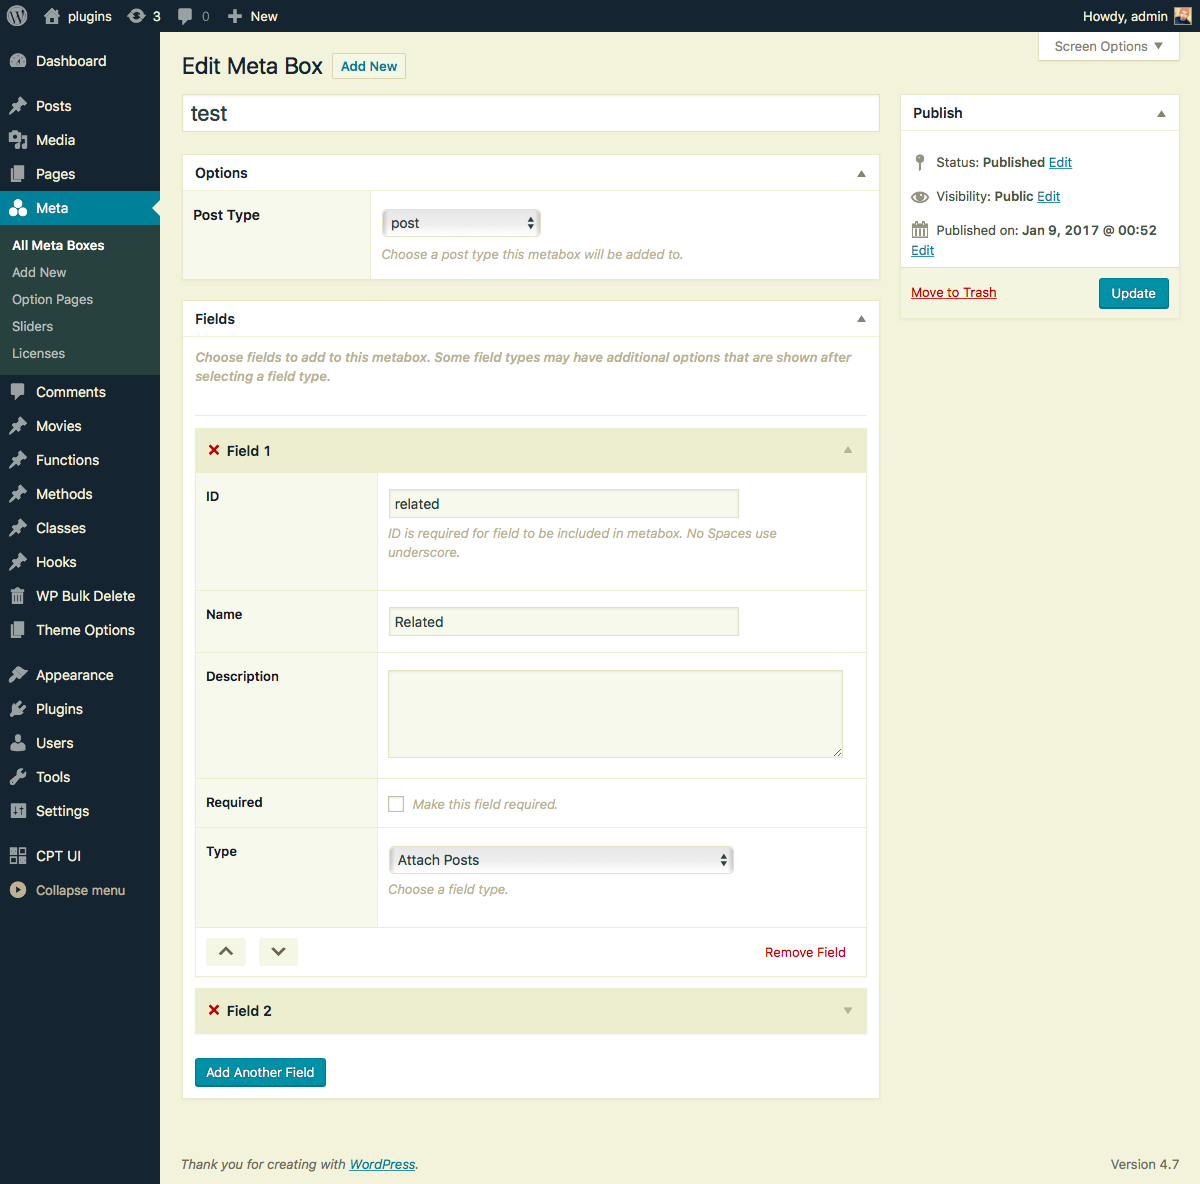Open Option Pages submenu item
Screen dimensions: 1200x1184
[52, 299]
